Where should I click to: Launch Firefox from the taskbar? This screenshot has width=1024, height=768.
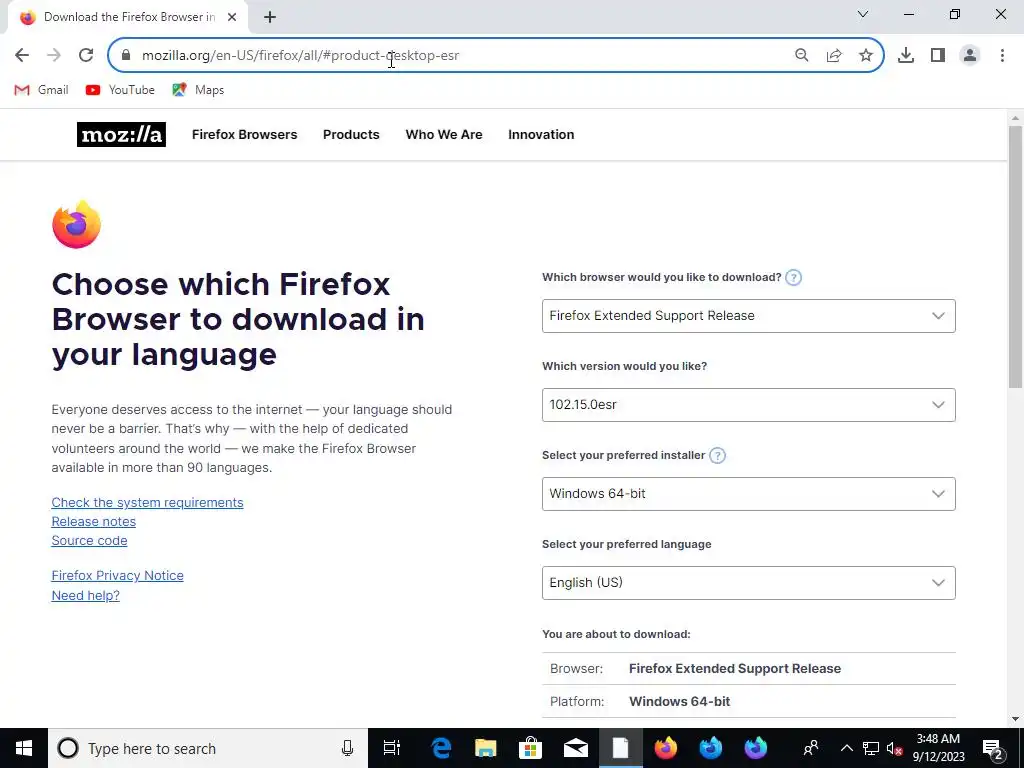tap(665, 748)
